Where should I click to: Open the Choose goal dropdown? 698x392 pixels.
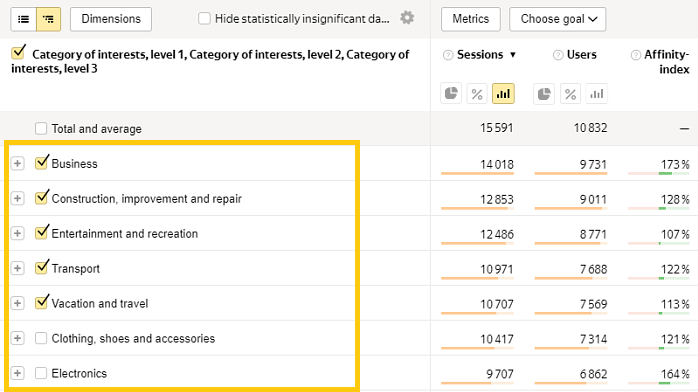point(557,19)
